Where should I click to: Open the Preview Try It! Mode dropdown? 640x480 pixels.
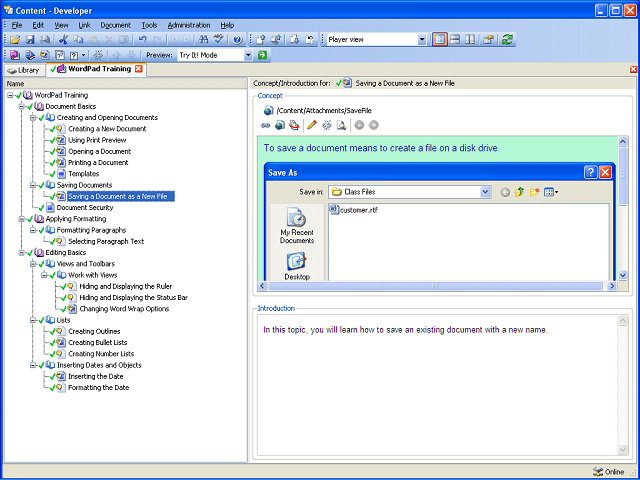pos(248,55)
